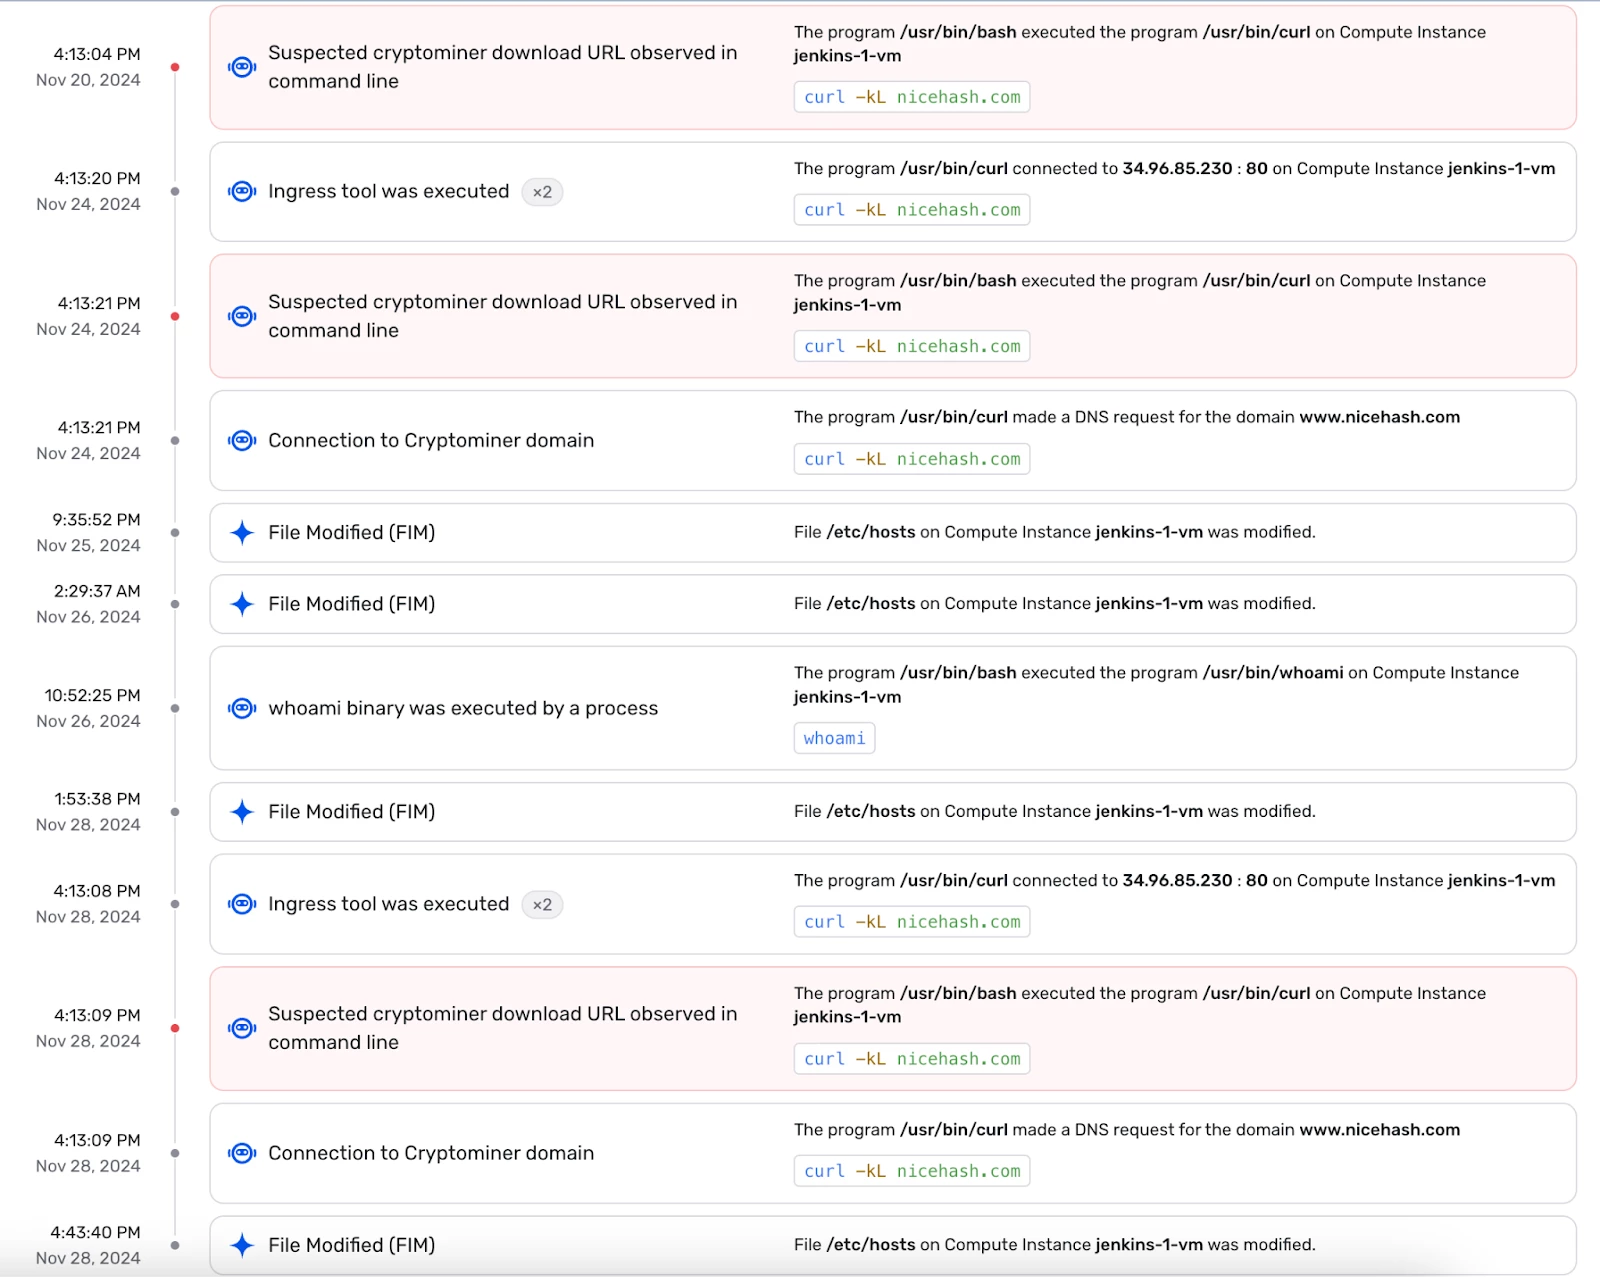Click the sensor icon on the Nov 20 cryptominer alert
1600x1277 pixels.
(x=242, y=67)
